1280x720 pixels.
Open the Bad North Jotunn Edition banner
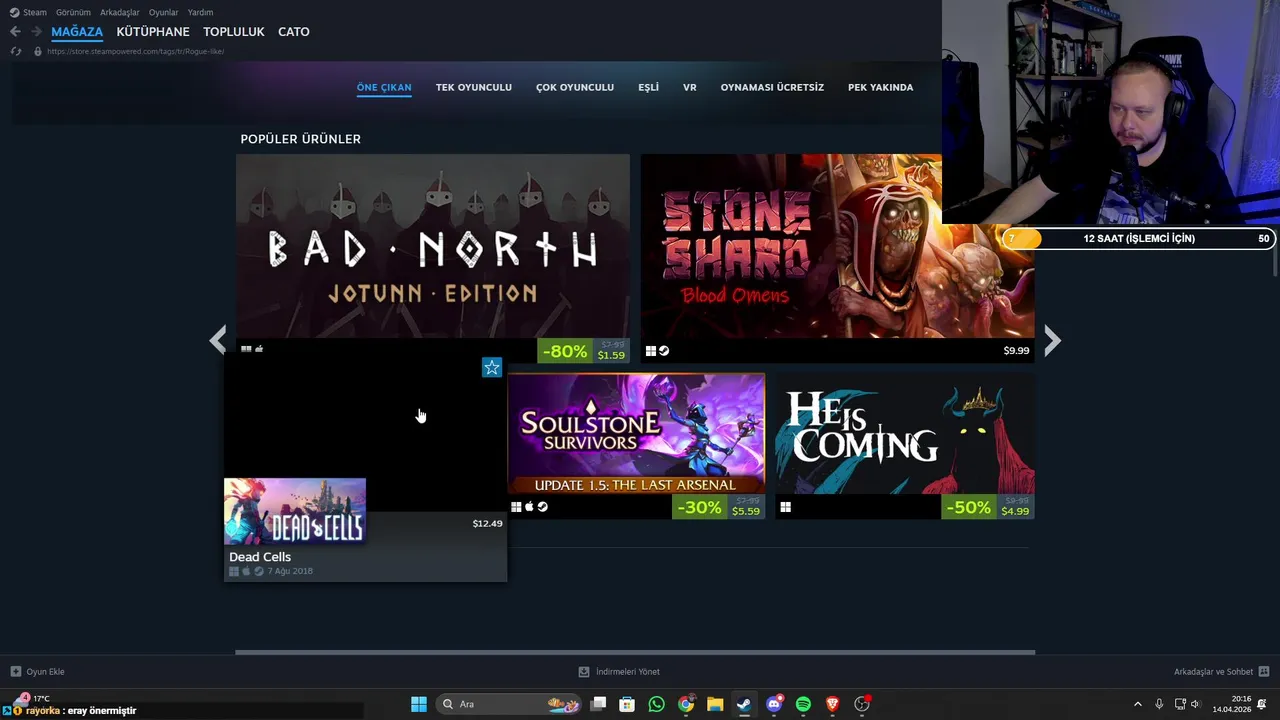pos(433,246)
